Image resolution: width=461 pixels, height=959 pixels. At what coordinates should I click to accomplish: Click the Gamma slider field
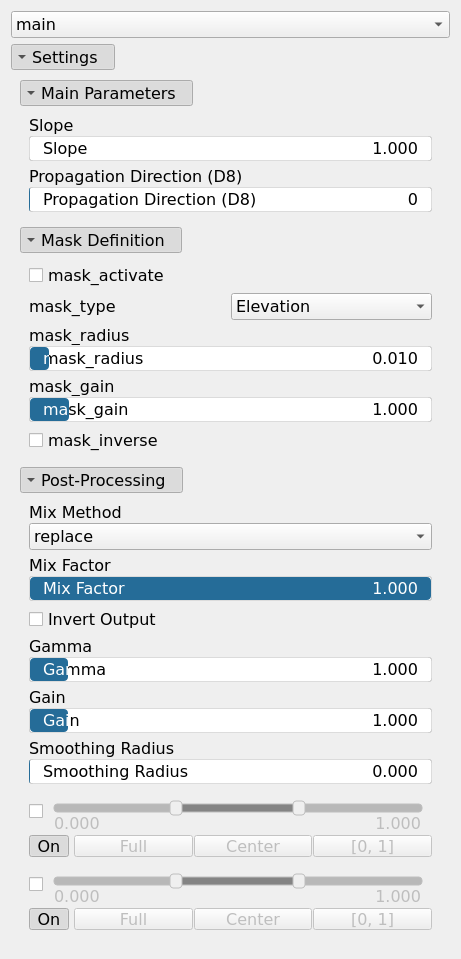[230, 670]
